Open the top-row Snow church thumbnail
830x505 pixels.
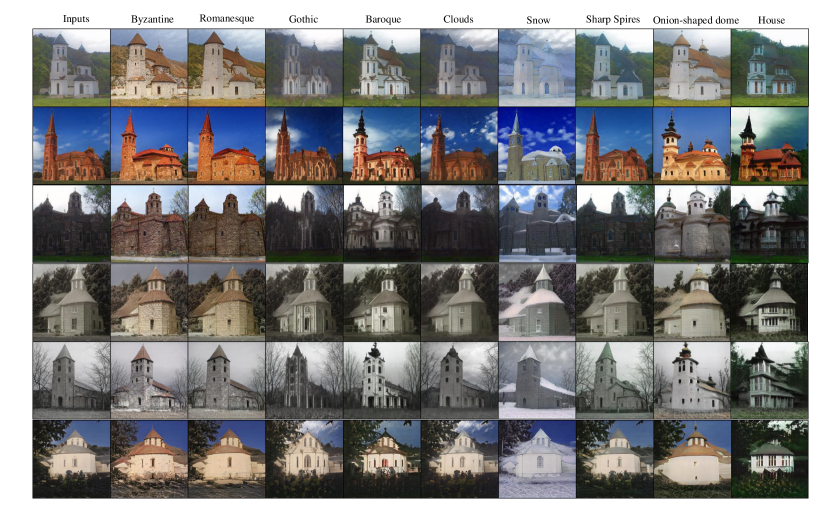[536, 68]
